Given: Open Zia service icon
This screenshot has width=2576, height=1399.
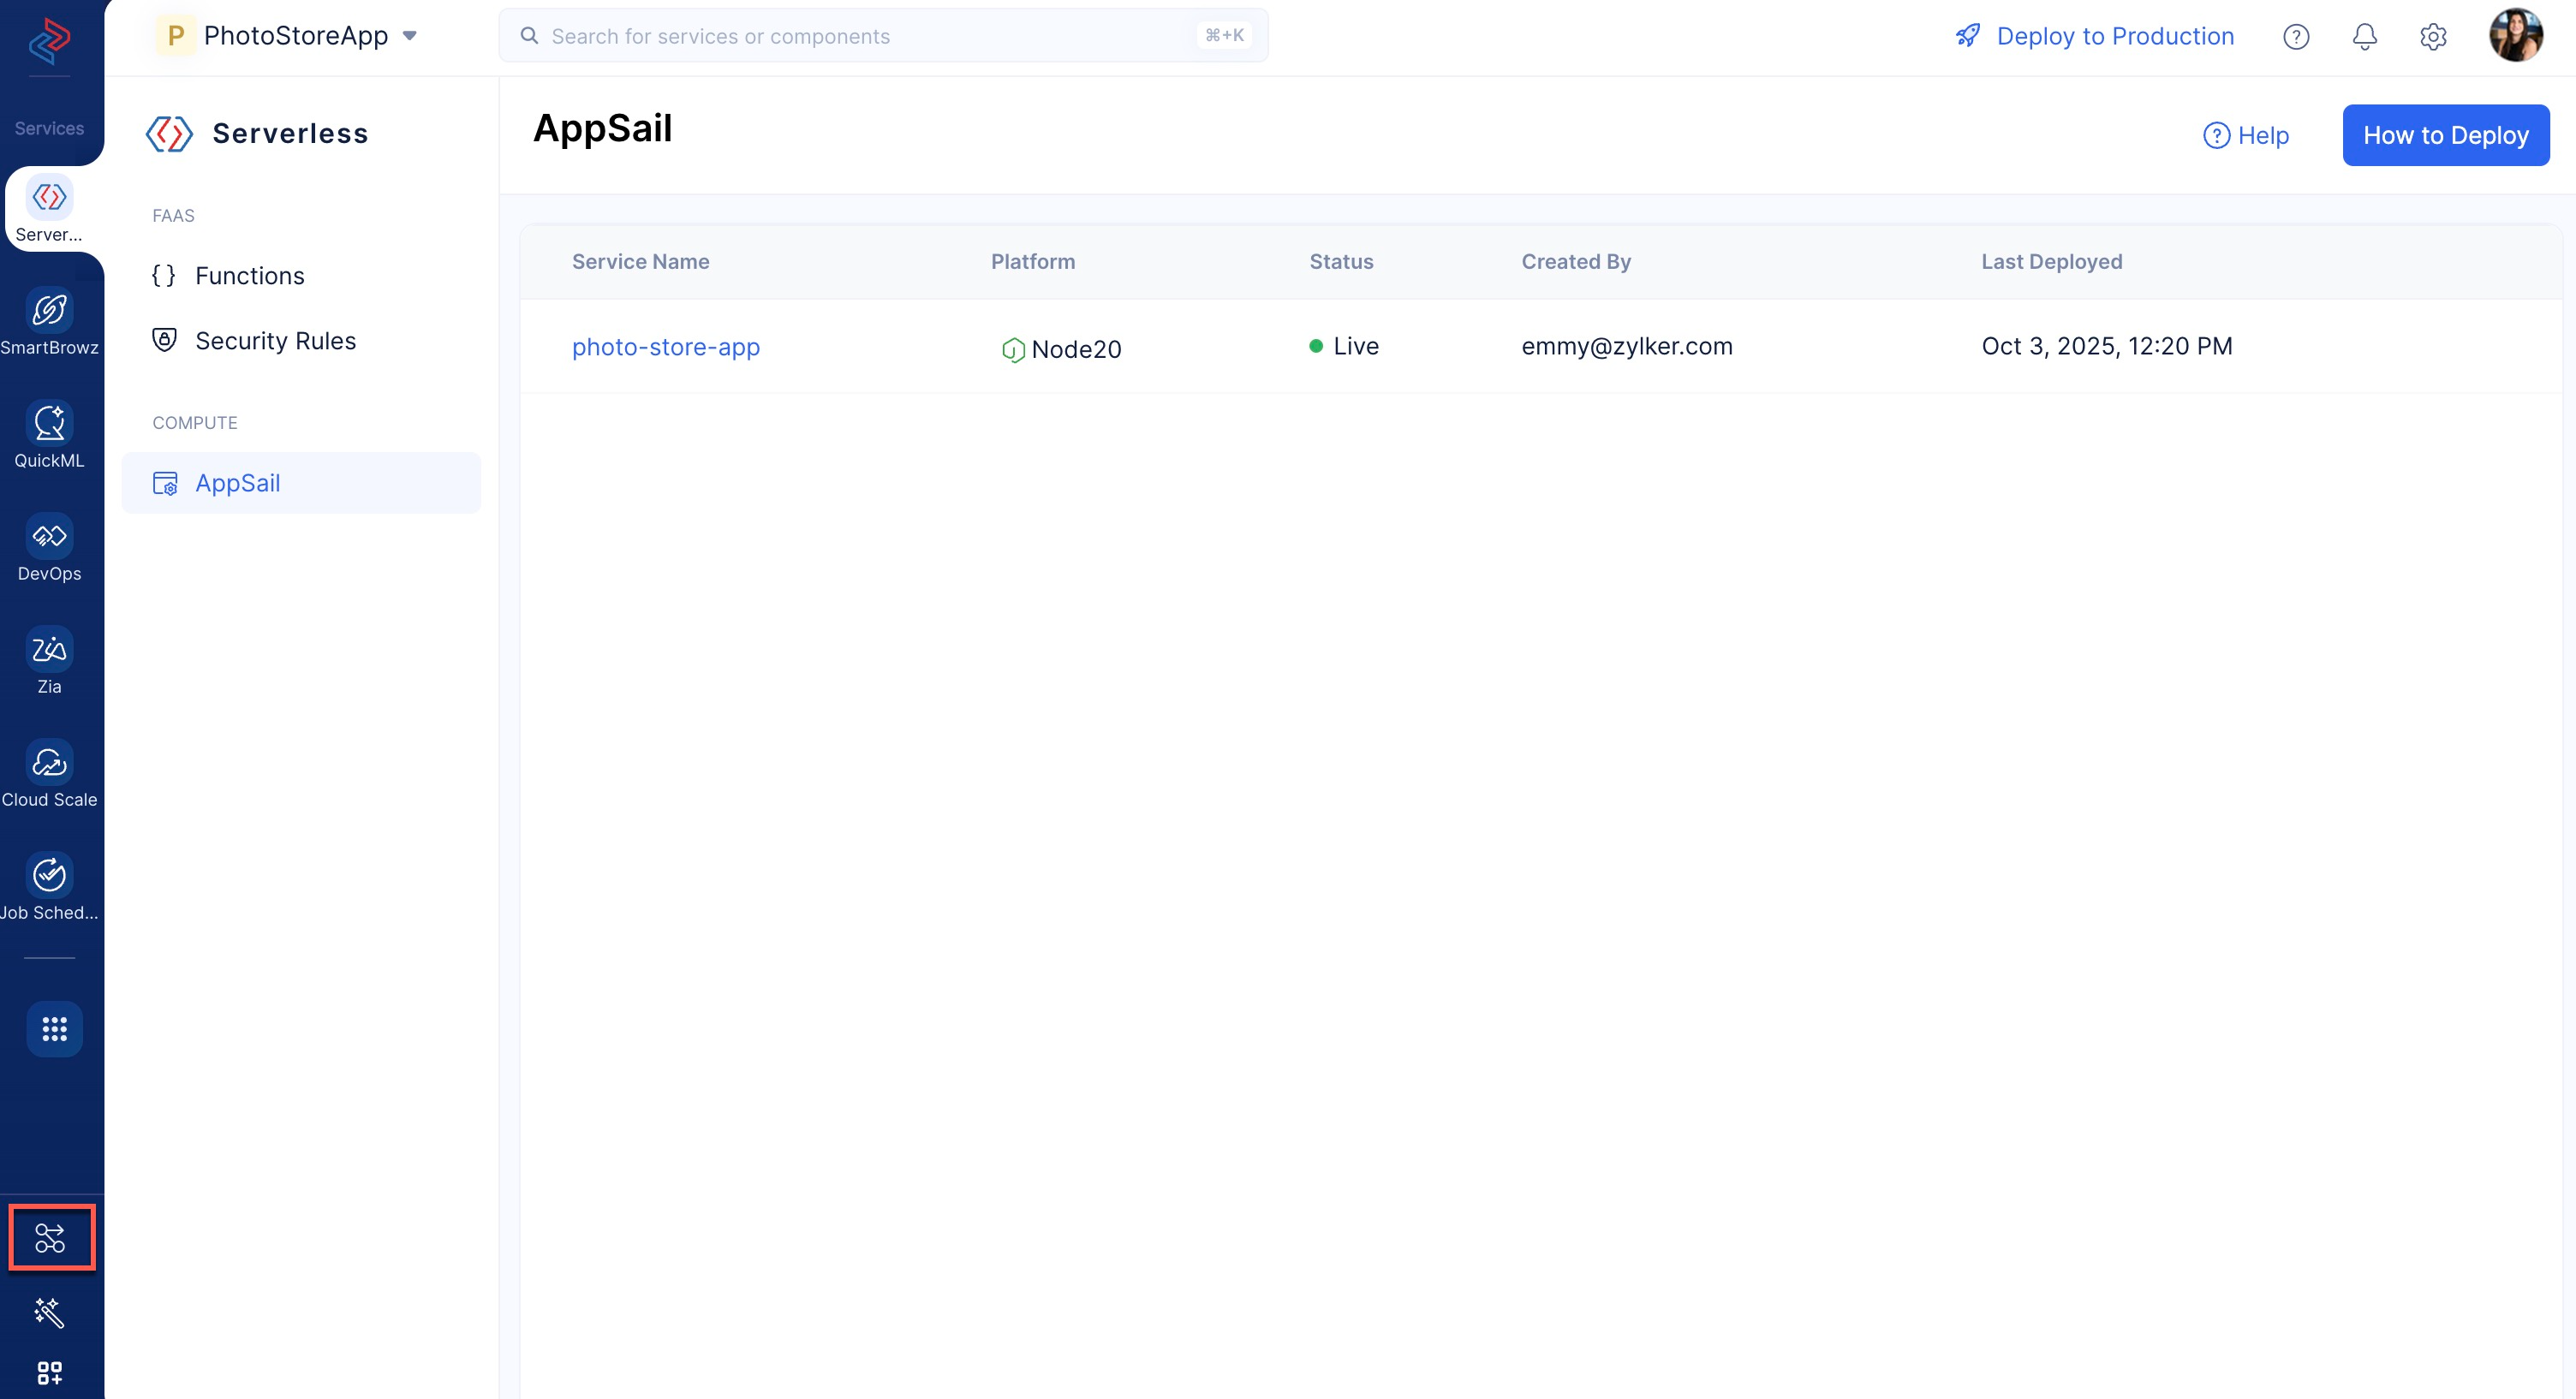Looking at the screenshot, I should coord(49,650).
